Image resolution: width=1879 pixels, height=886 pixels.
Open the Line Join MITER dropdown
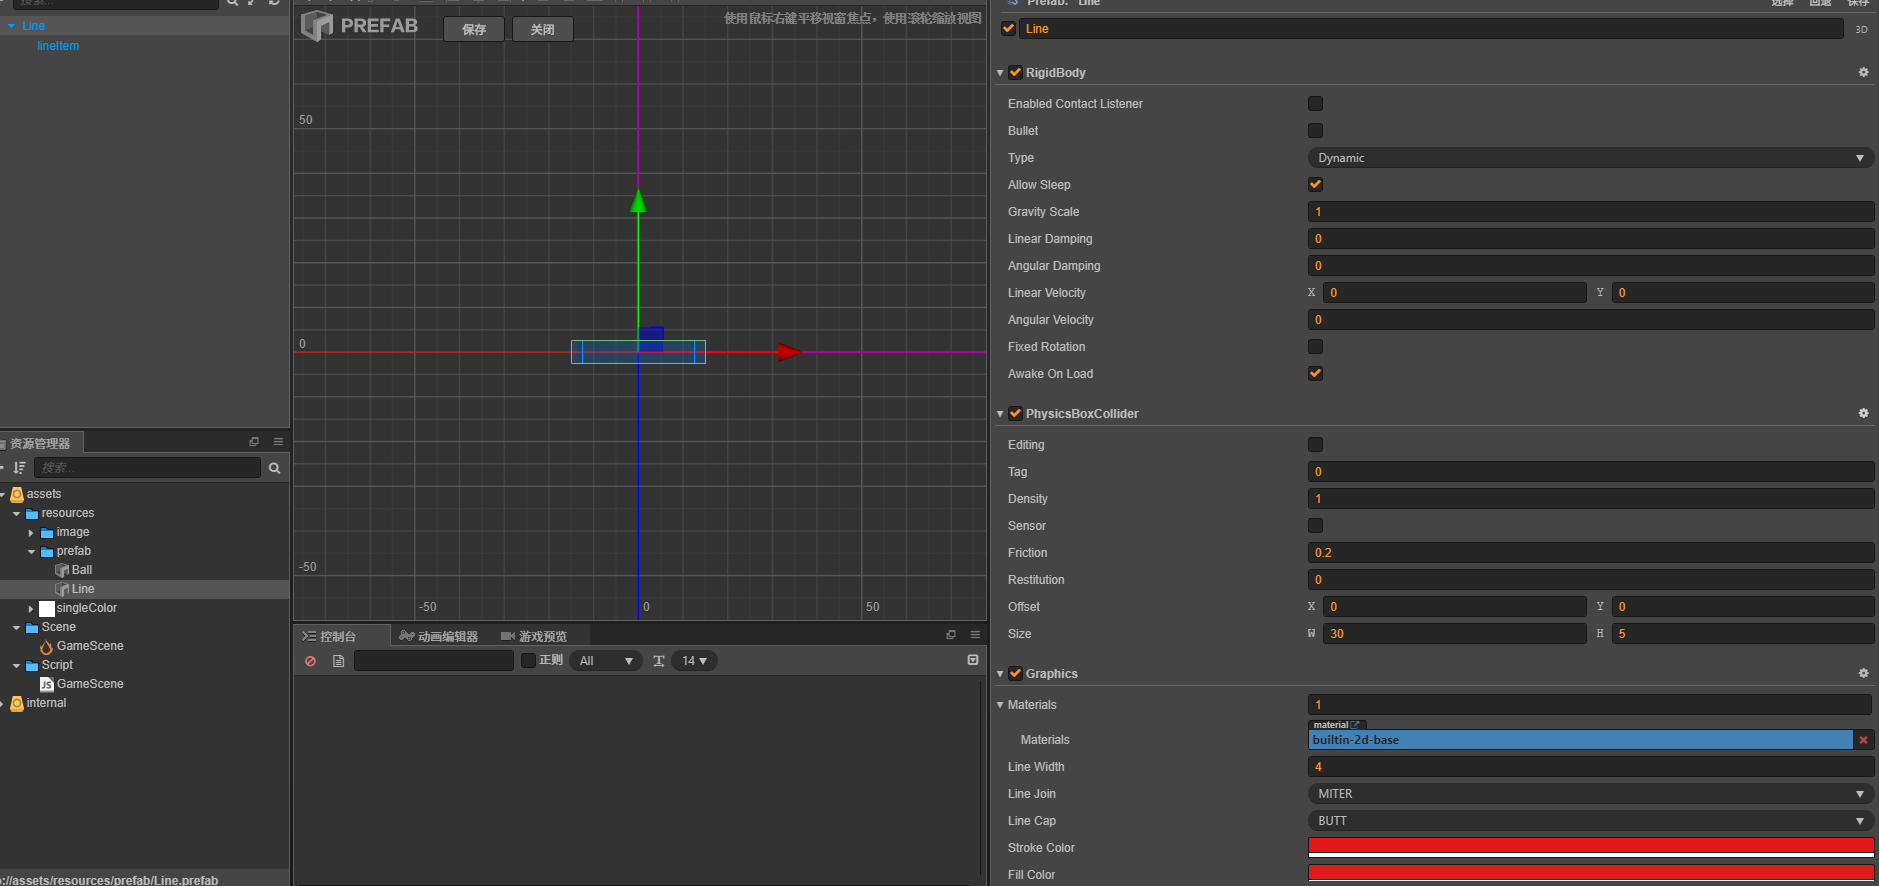1590,794
